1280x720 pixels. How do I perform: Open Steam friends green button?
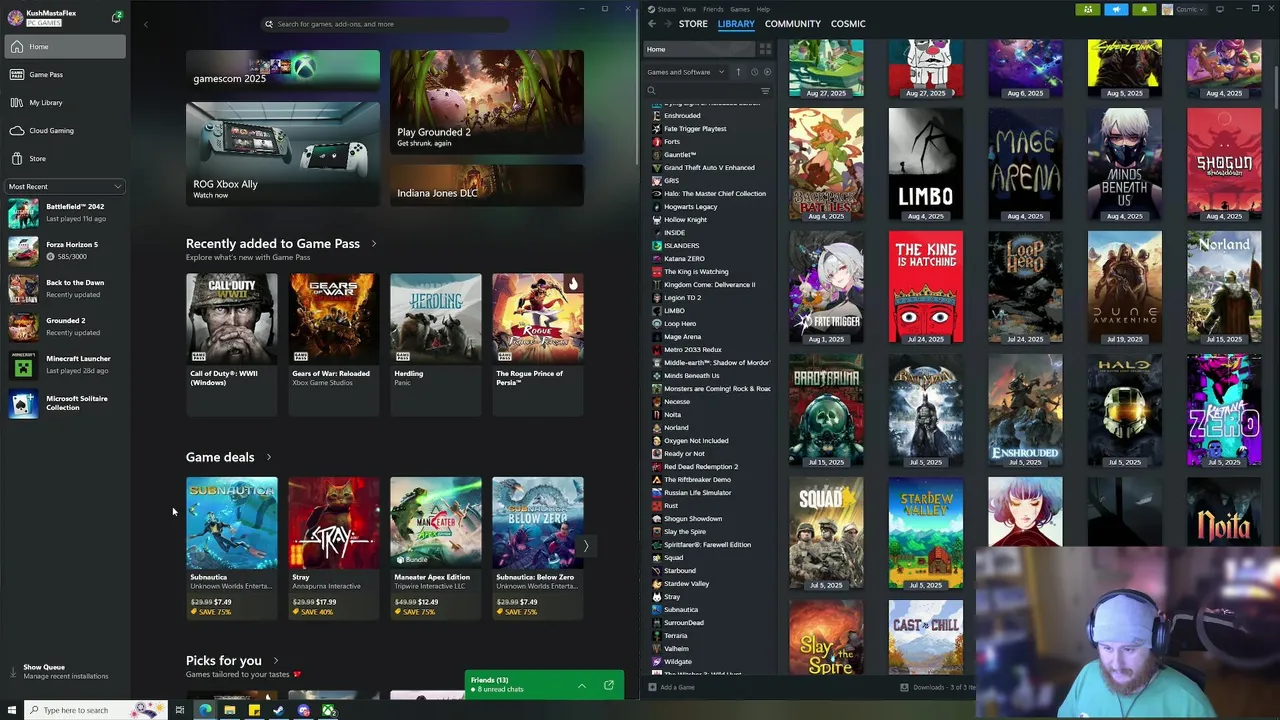1088,9
